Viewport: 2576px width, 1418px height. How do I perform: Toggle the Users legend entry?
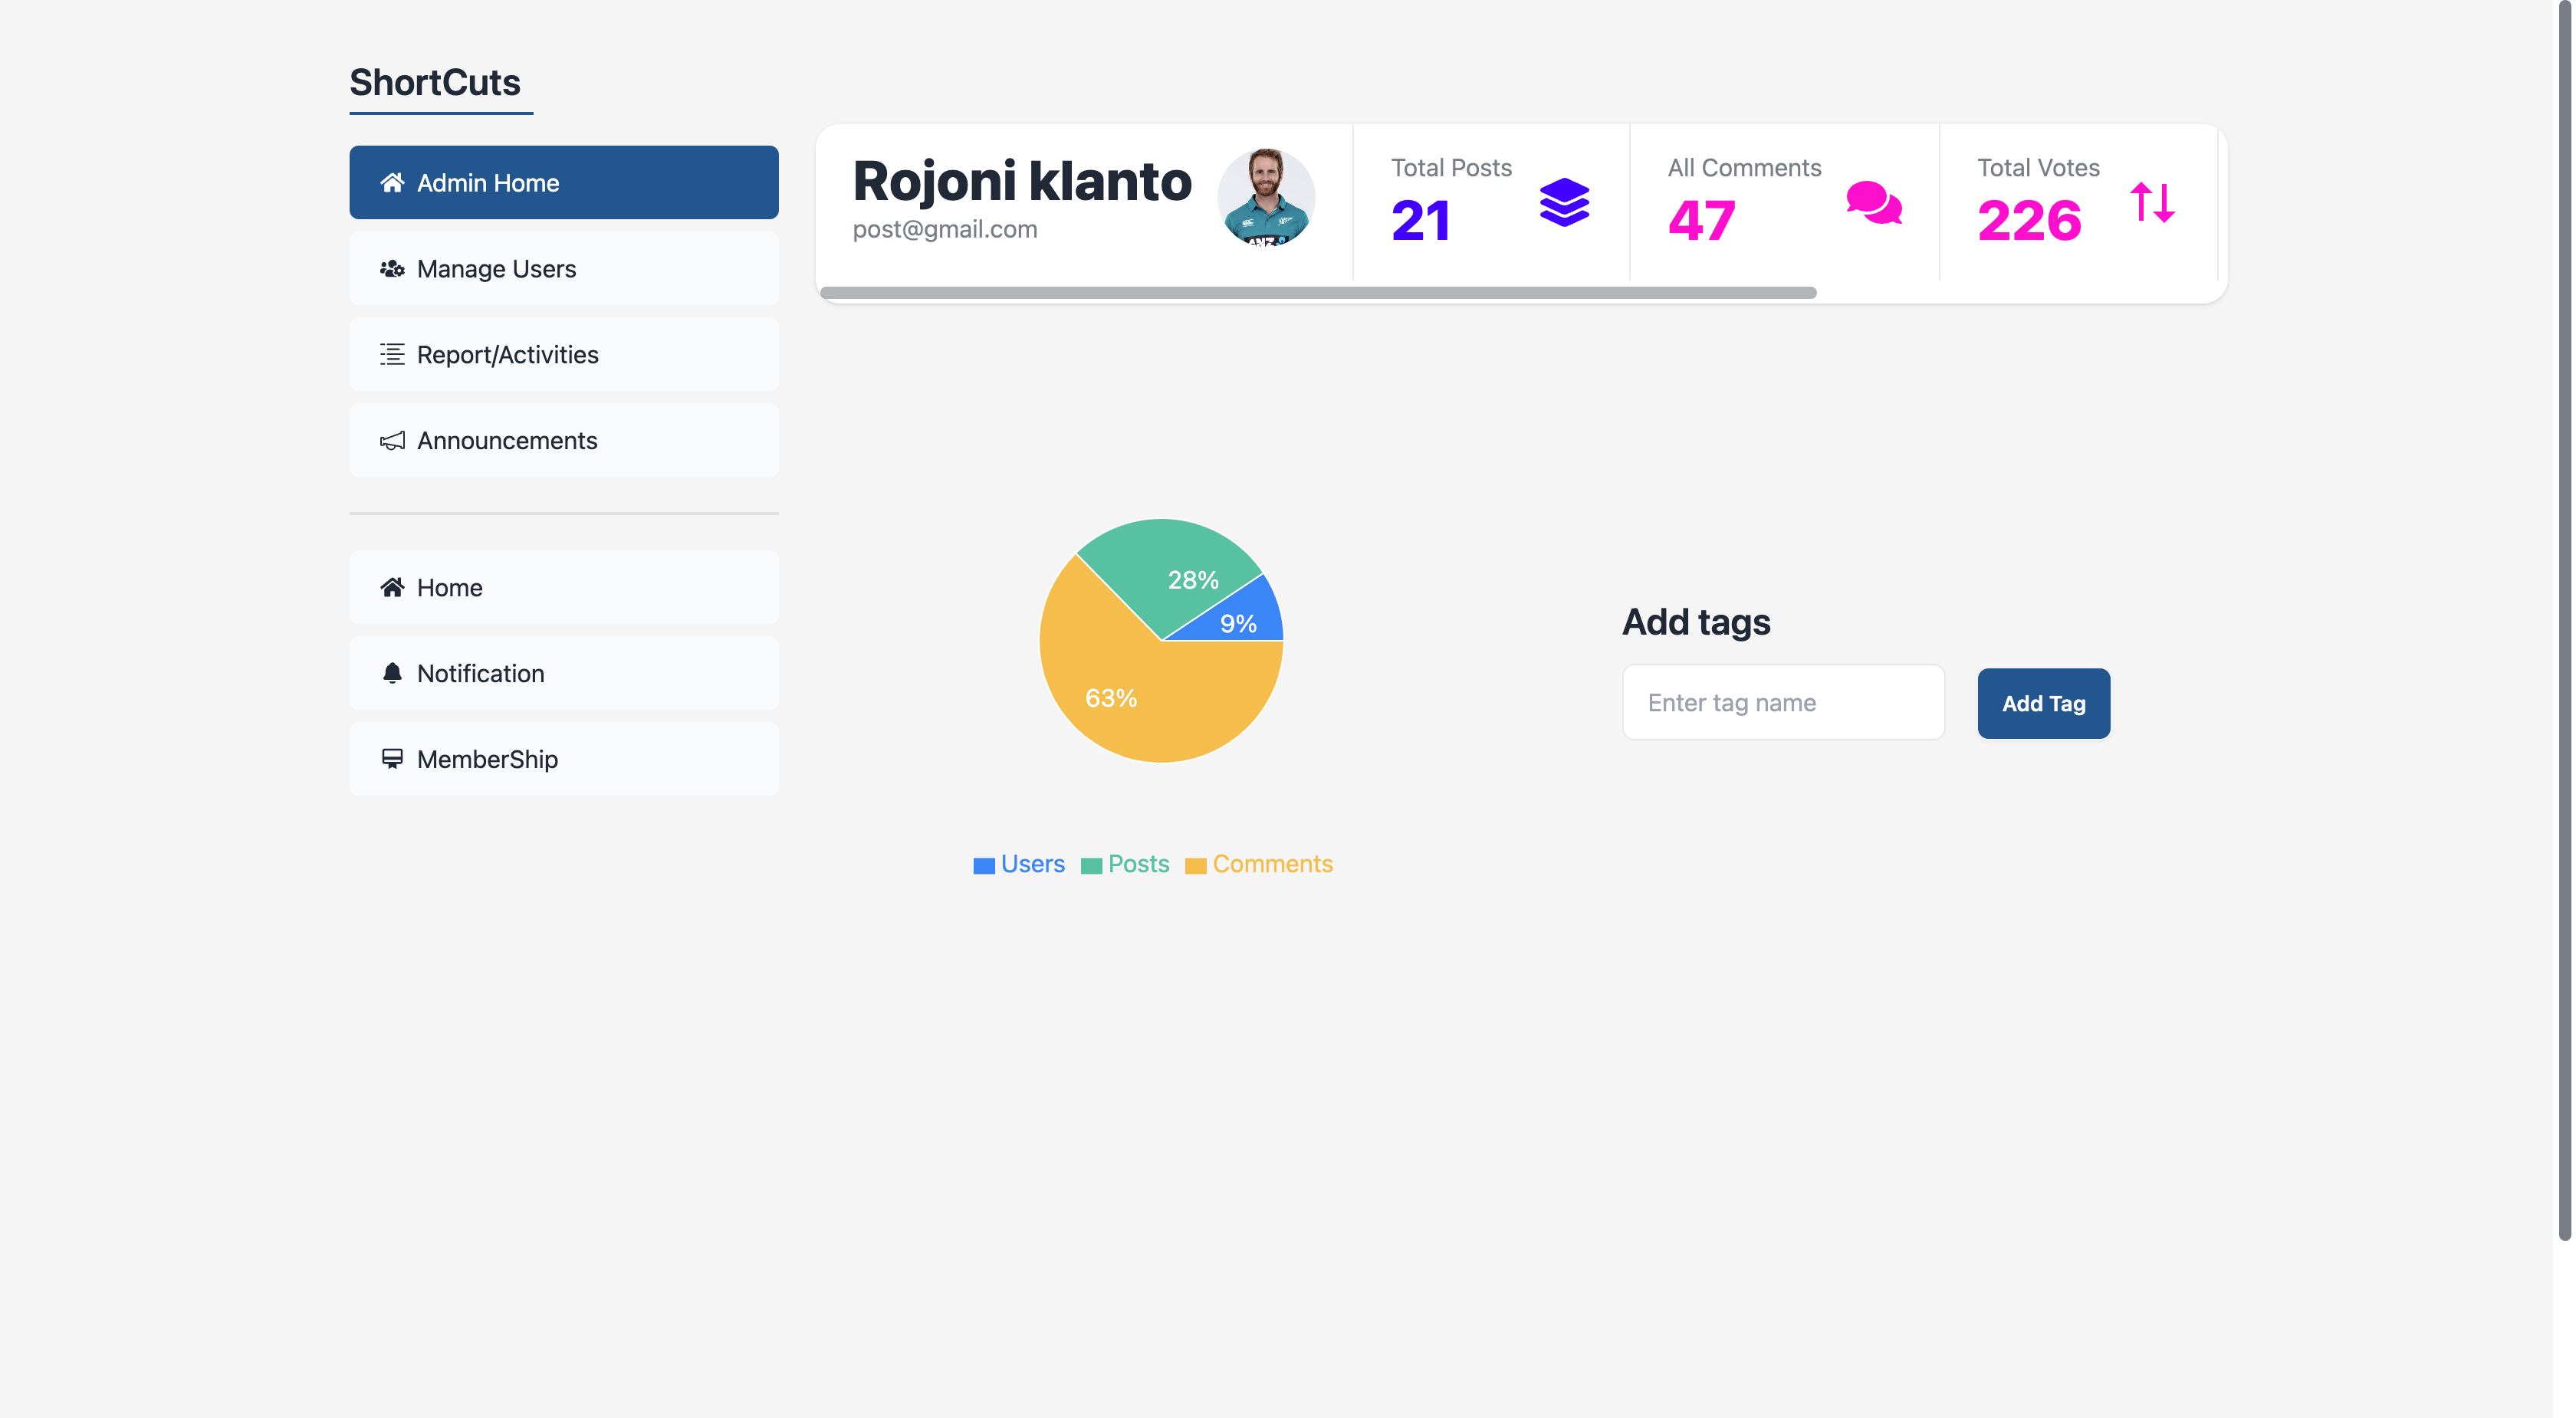point(1019,864)
